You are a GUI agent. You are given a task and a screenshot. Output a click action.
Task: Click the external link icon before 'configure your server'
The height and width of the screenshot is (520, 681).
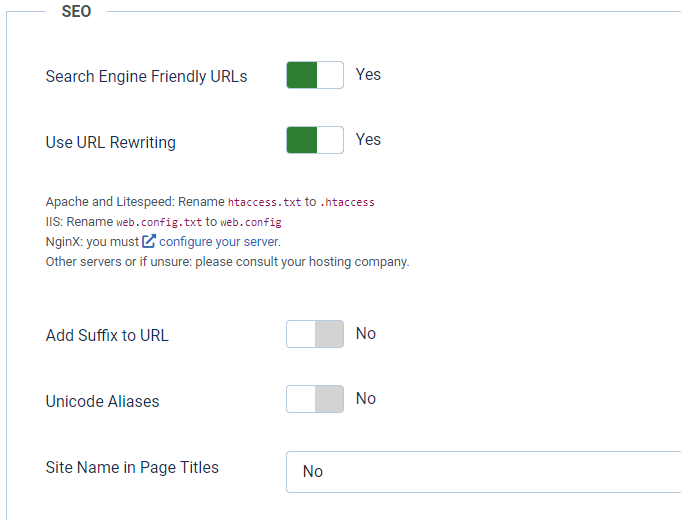[149, 241]
